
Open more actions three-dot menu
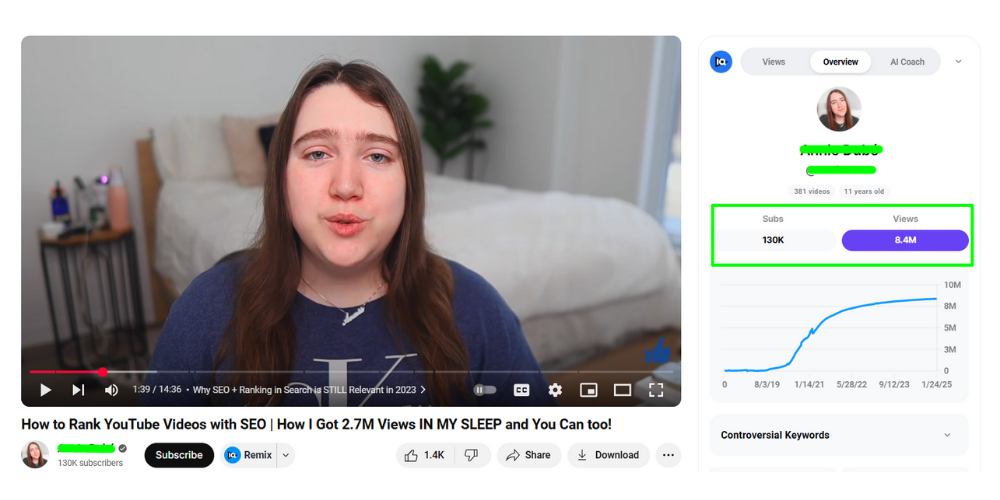point(668,455)
